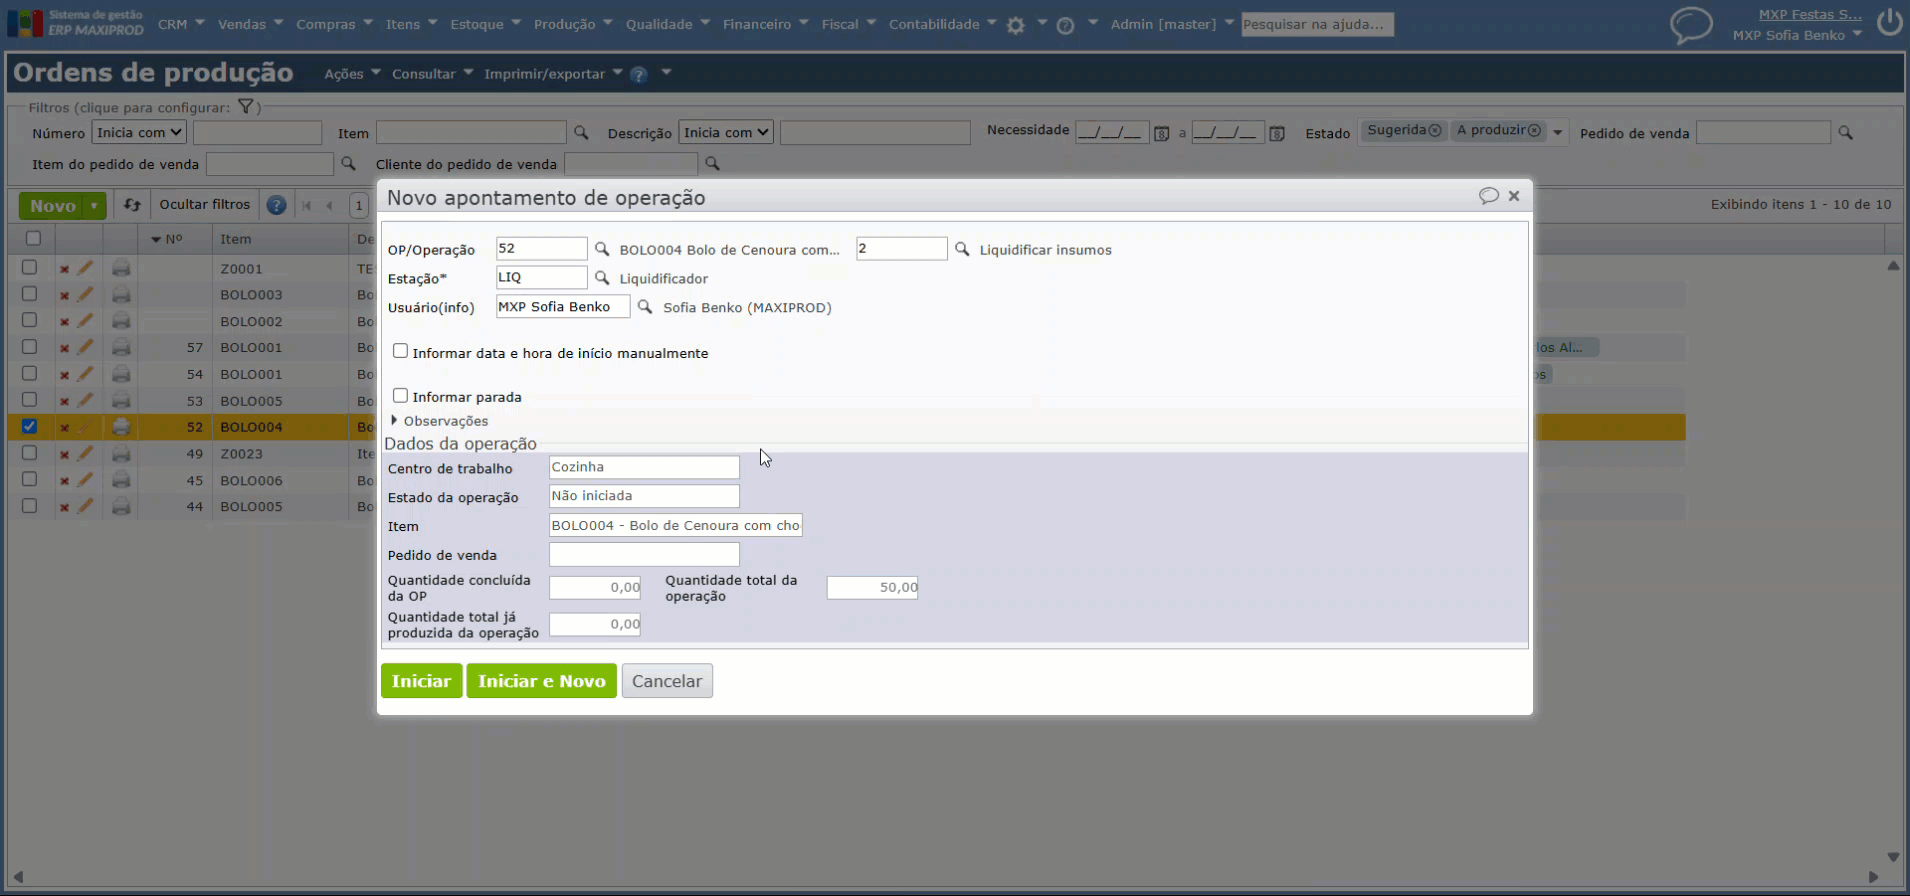
Task: Open the Novo button dropdown arrow
Action: point(94,206)
